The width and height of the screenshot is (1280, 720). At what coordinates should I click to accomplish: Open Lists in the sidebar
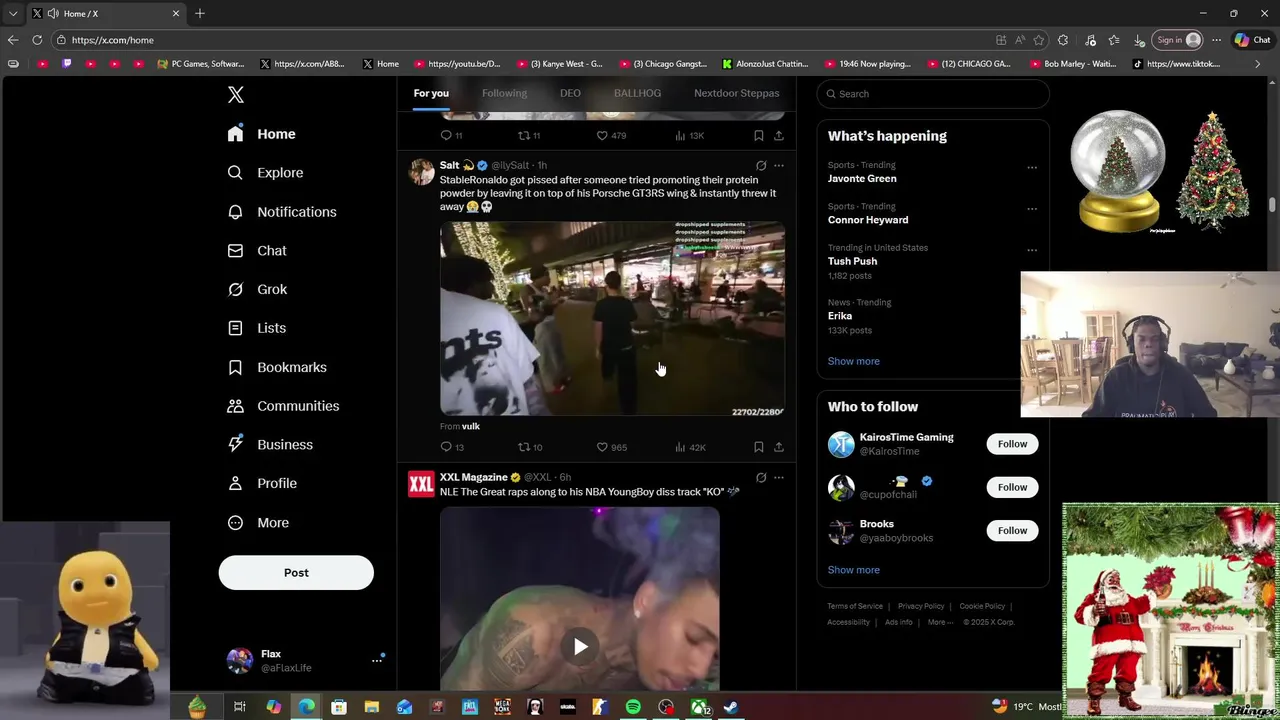tap(257, 328)
